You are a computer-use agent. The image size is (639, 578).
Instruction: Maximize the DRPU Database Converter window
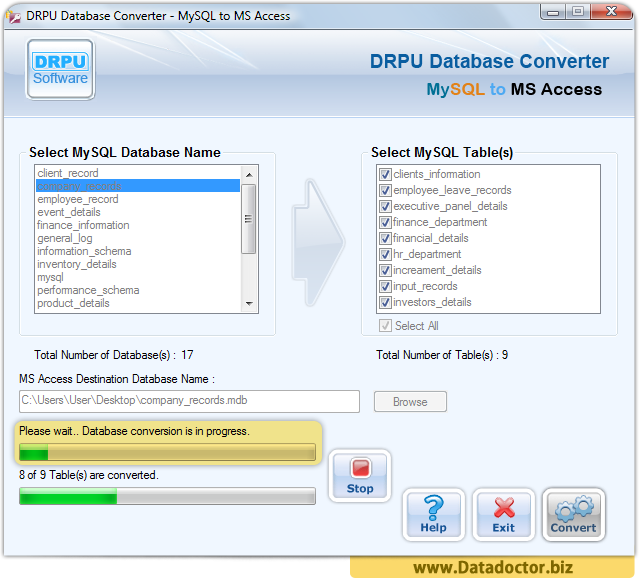click(x=577, y=12)
